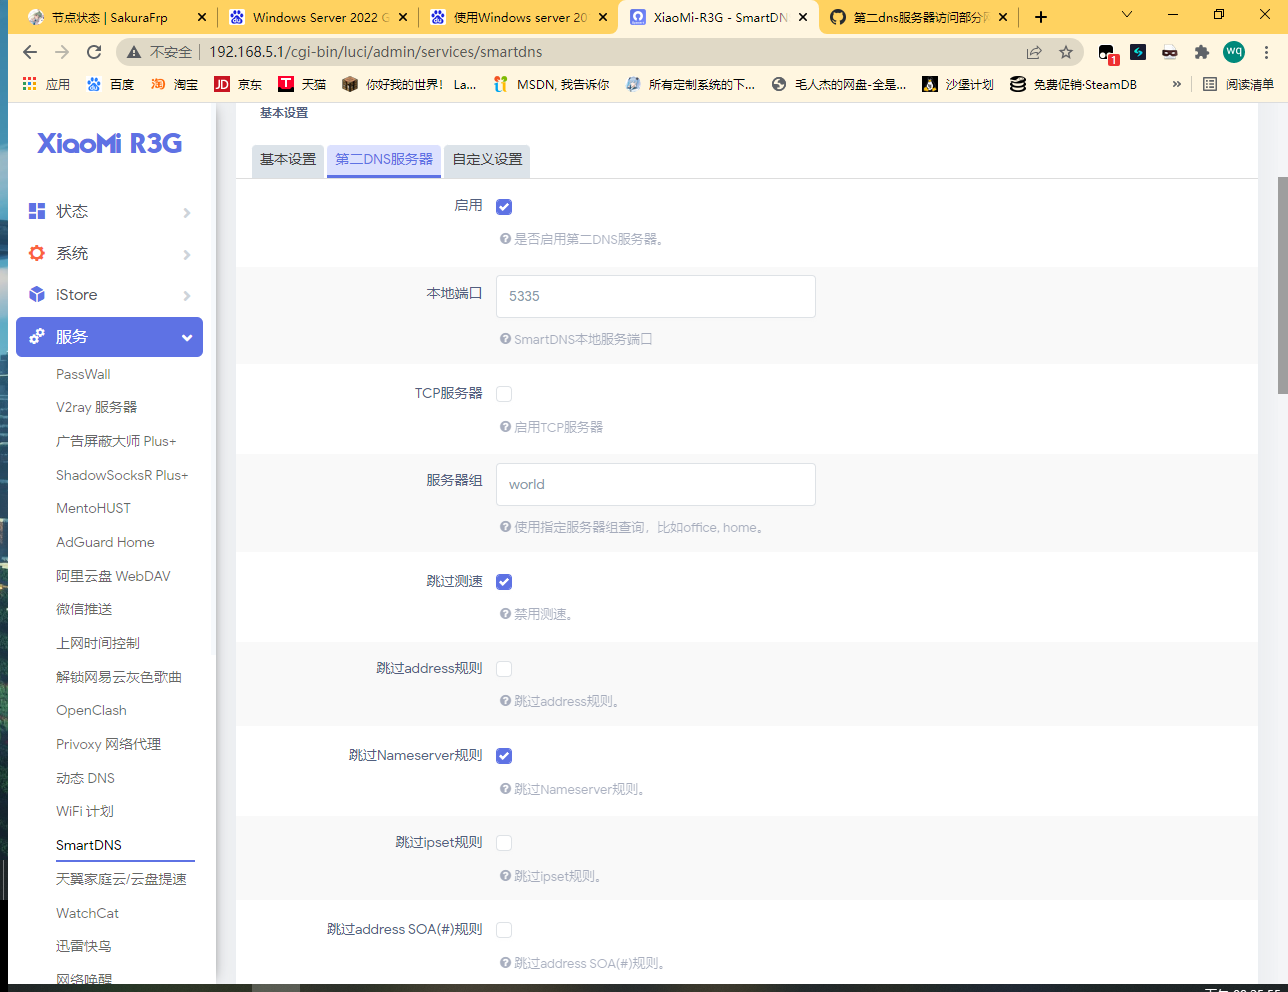1288x992 pixels.
Task: Open the 应用 apps bookmark
Action: (46, 84)
